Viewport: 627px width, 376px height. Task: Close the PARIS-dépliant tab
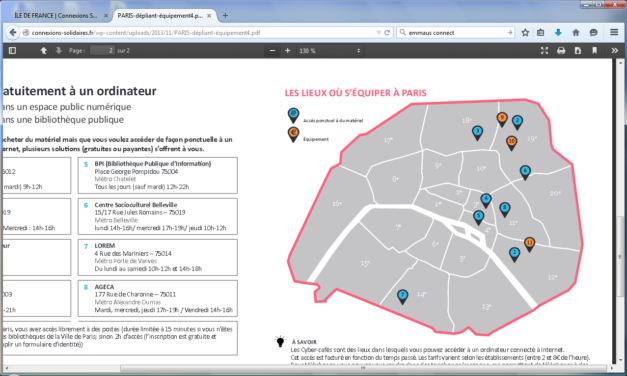209,16
